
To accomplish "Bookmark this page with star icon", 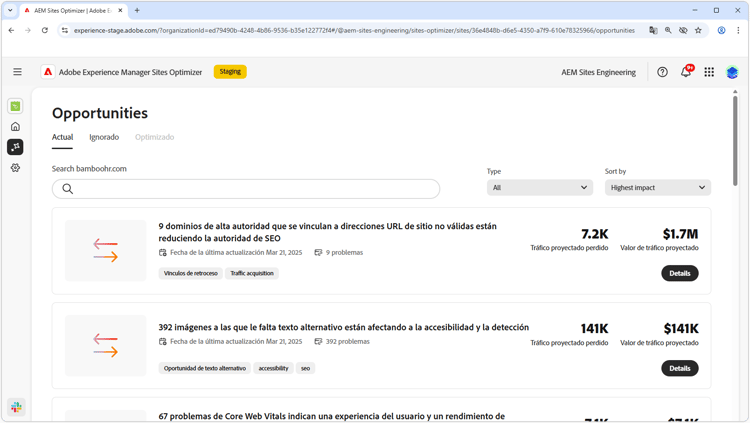I will (x=698, y=30).
